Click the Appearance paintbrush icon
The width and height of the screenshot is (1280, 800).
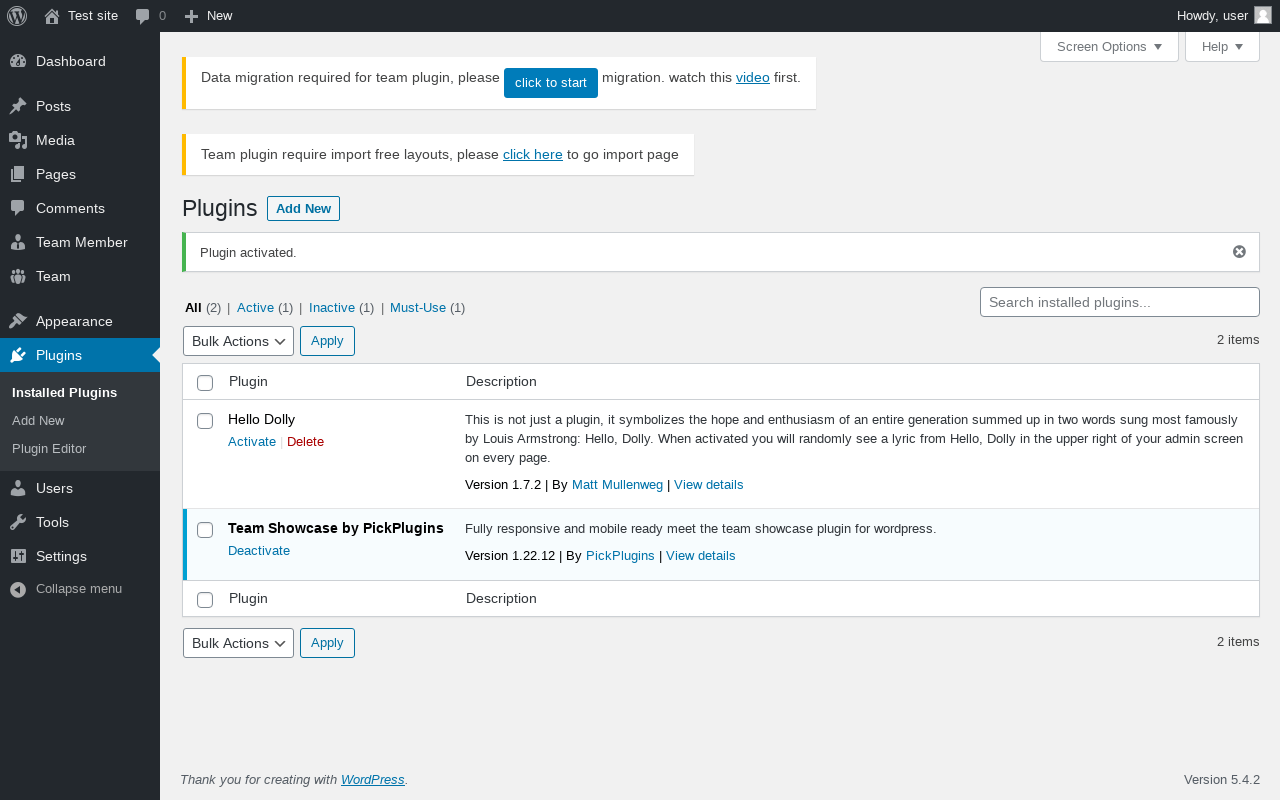[x=18, y=321]
